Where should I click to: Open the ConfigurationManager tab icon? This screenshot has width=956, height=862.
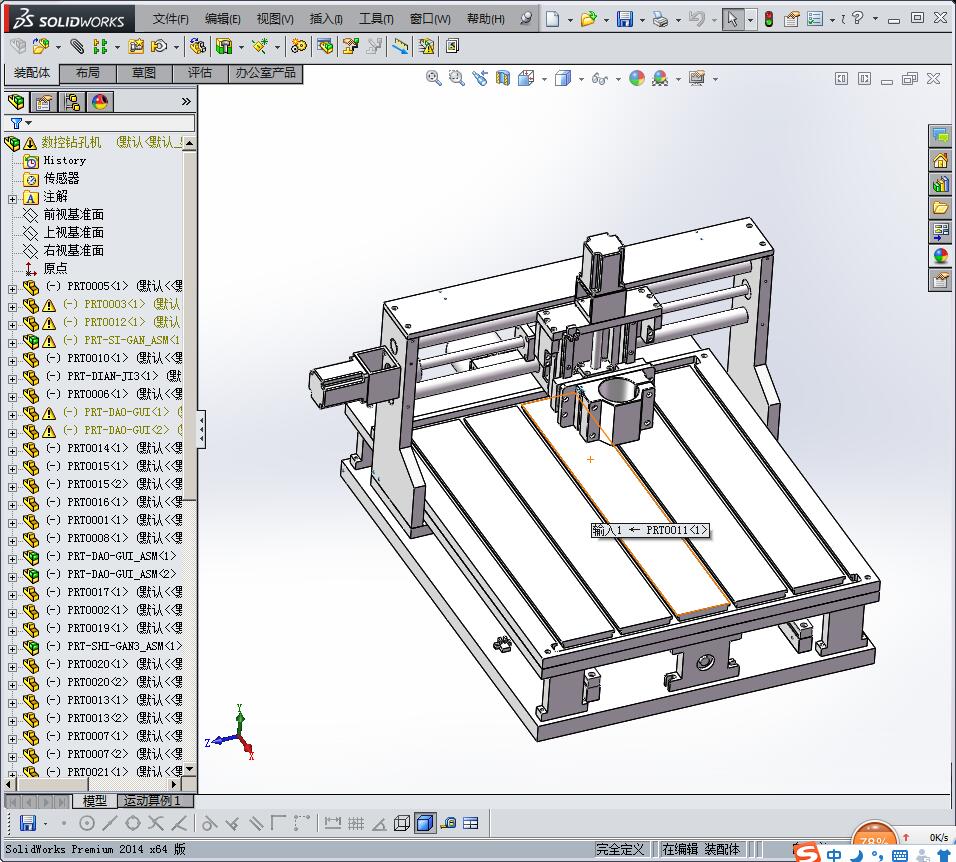[x=72, y=102]
